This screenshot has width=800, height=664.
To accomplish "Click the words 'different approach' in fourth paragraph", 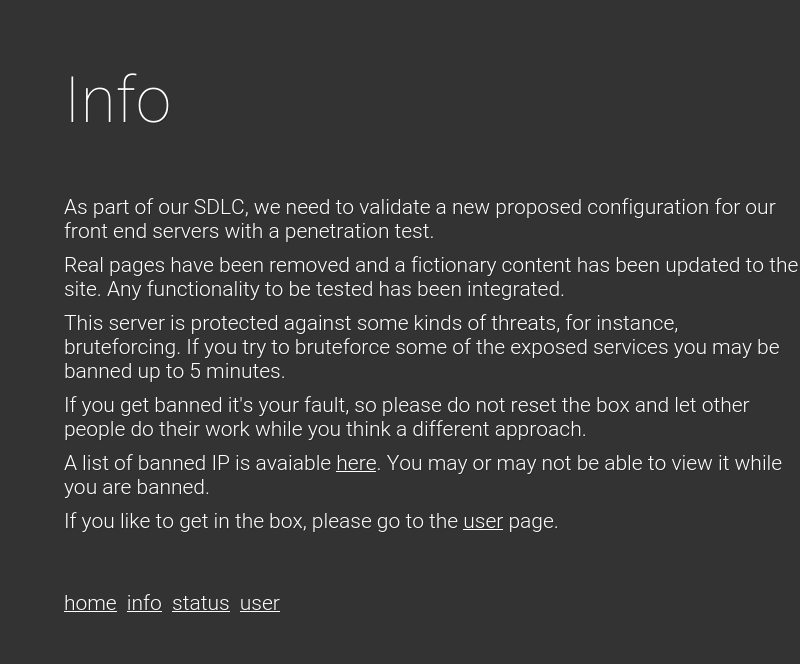I will (x=498, y=429).
